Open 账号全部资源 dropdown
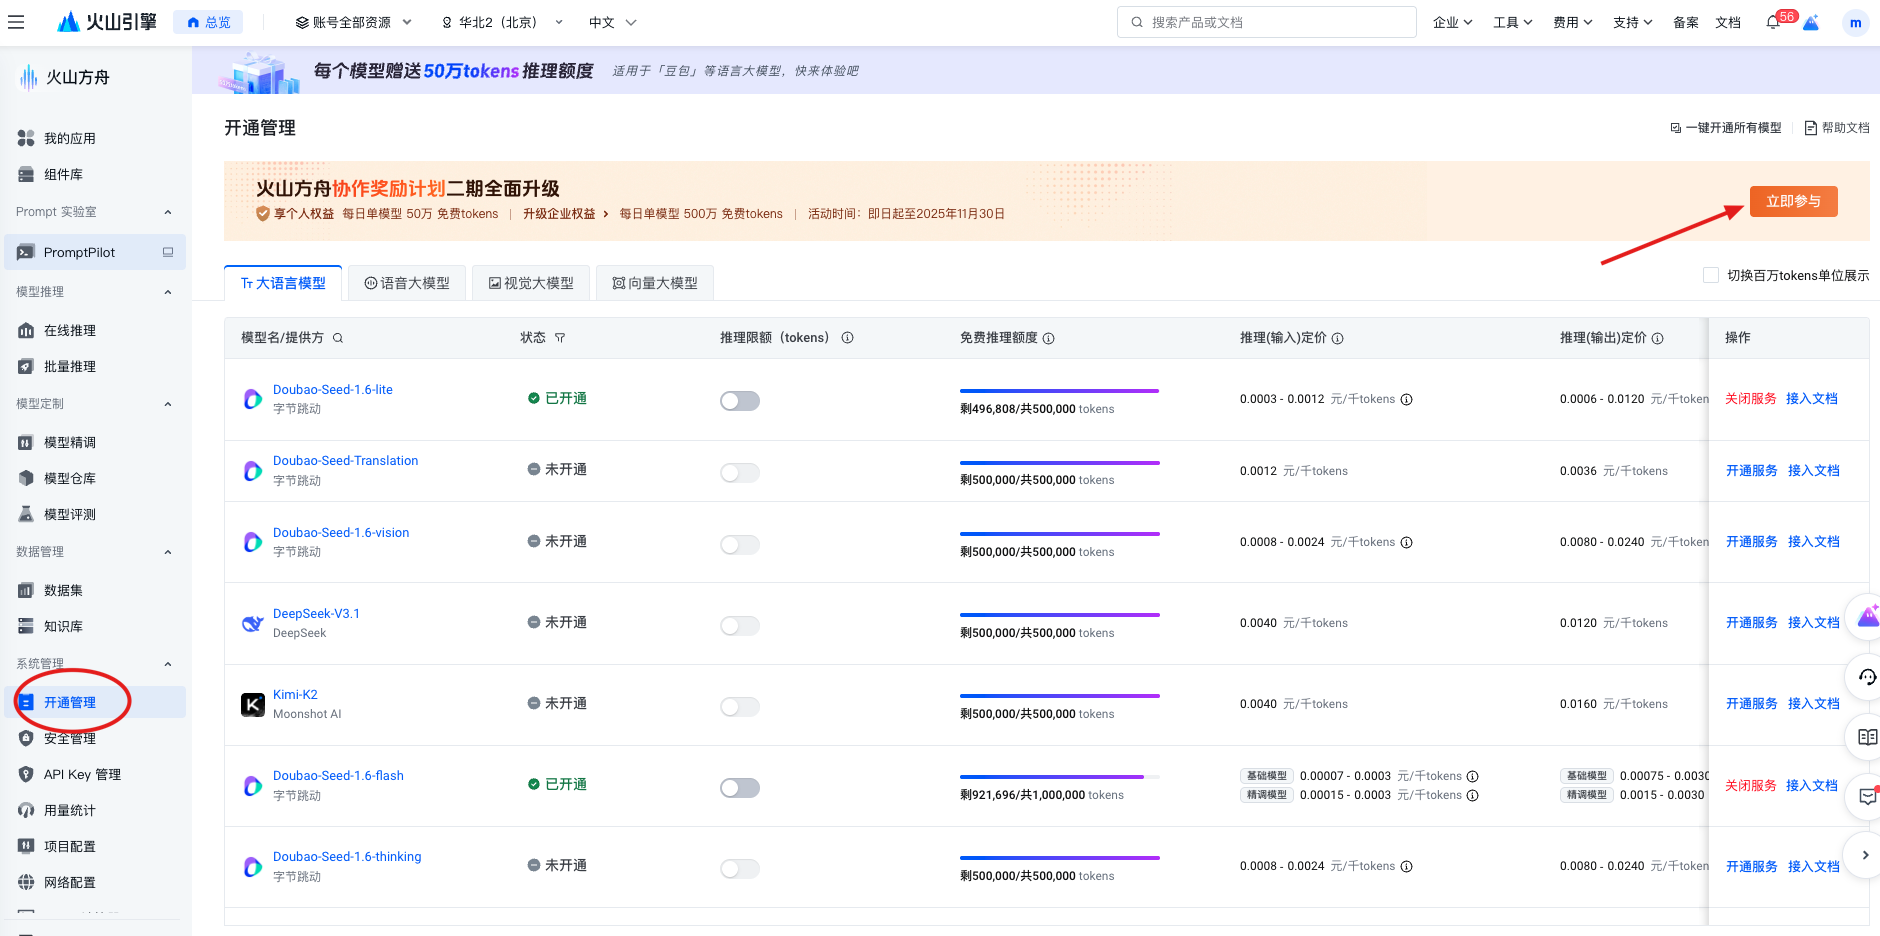 coord(353,22)
